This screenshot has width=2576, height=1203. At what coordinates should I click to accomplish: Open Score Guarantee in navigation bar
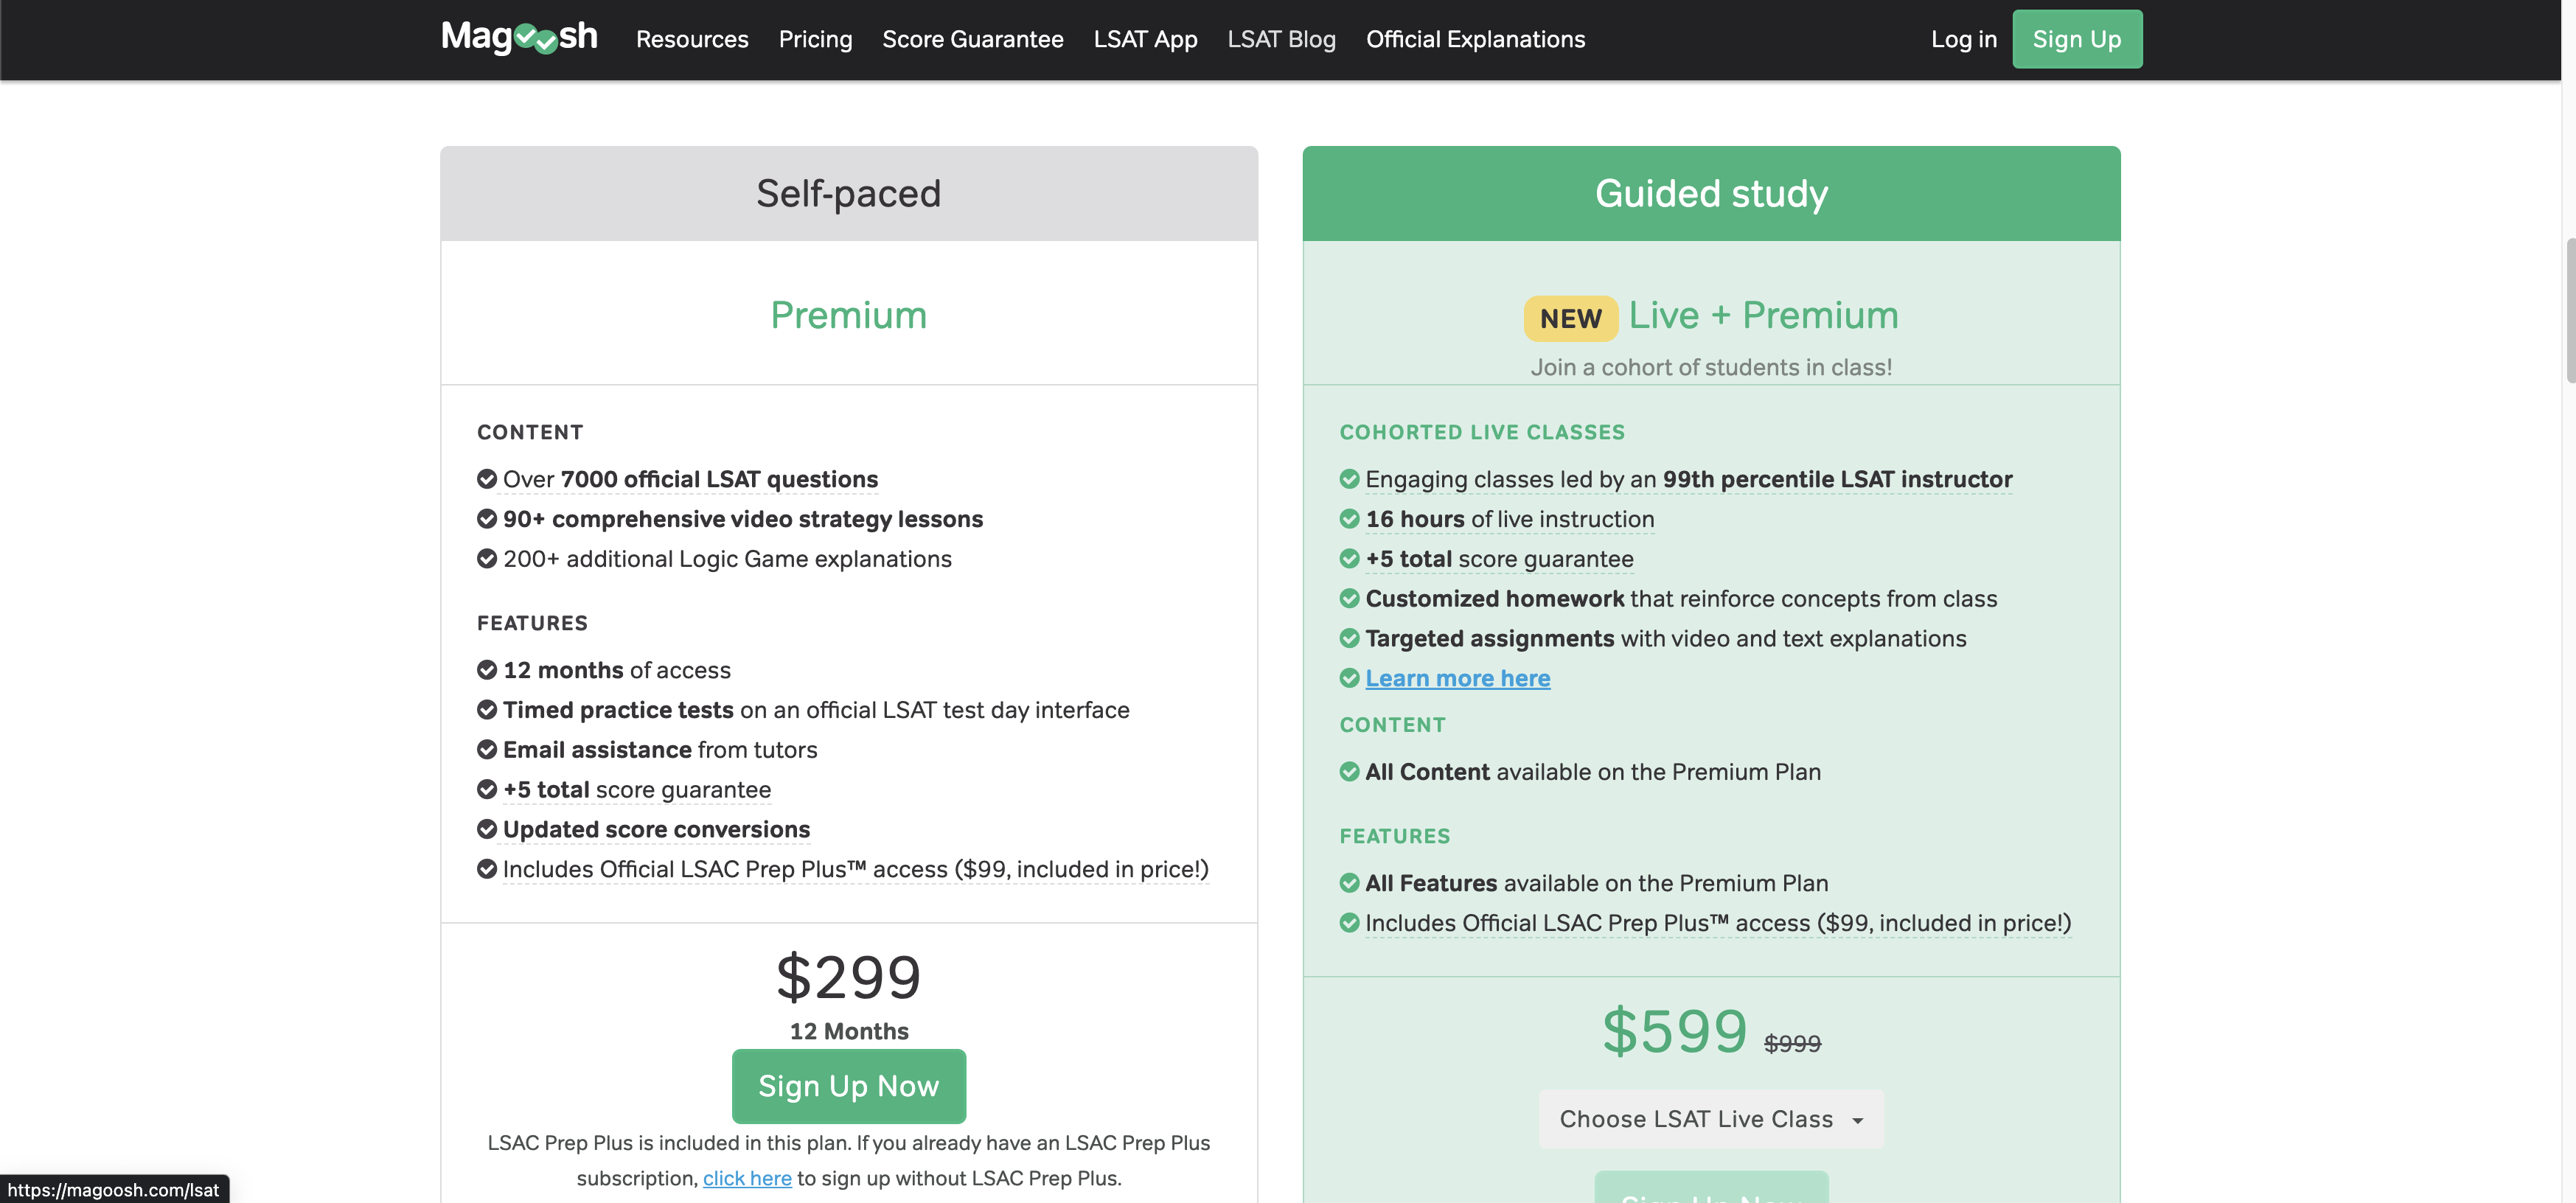tap(972, 39)
